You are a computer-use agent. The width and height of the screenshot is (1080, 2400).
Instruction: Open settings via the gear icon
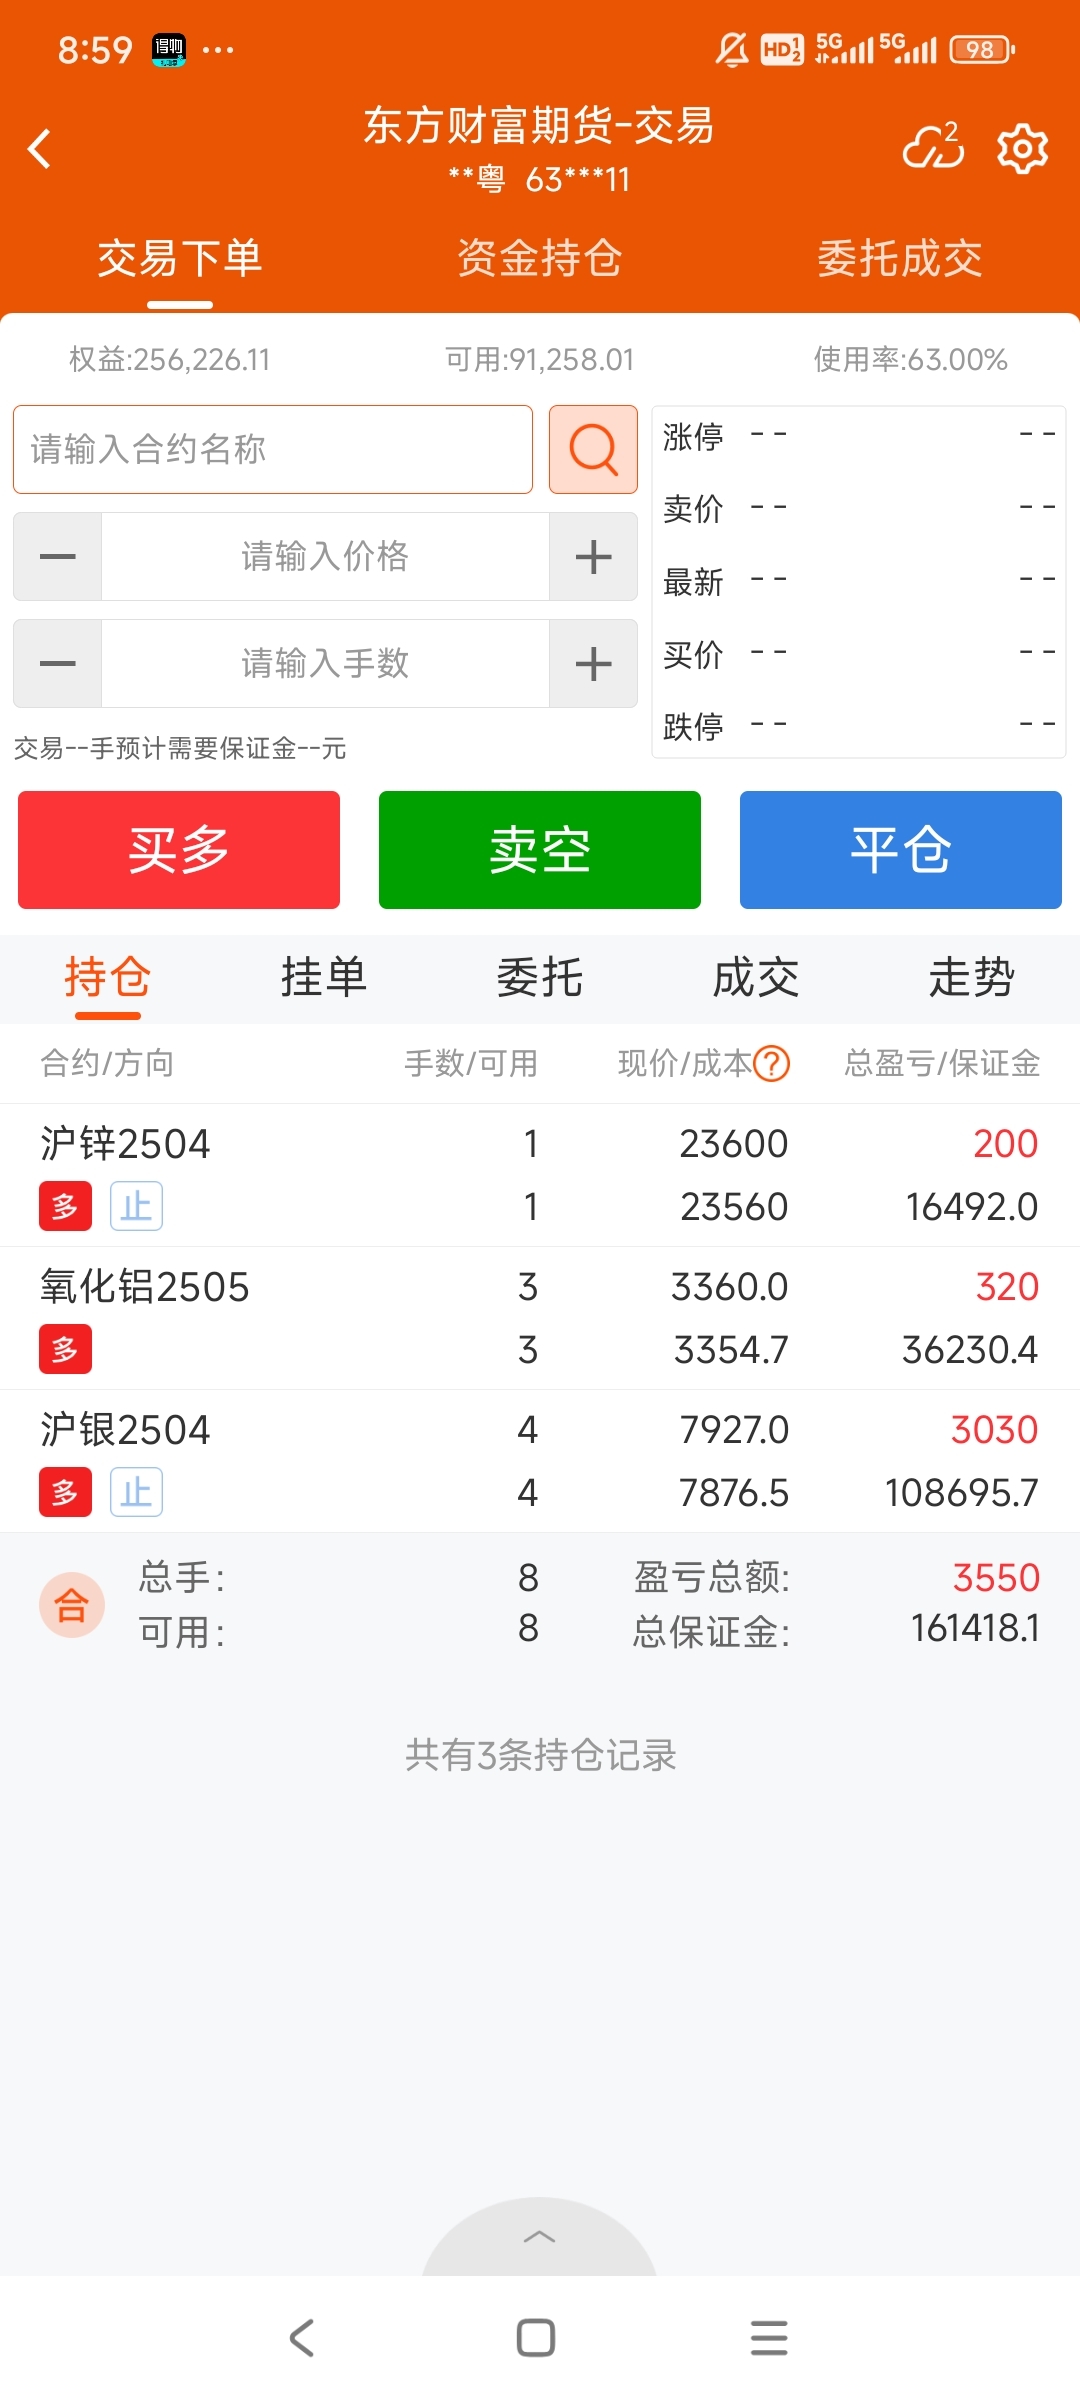tap(1022, 150)
